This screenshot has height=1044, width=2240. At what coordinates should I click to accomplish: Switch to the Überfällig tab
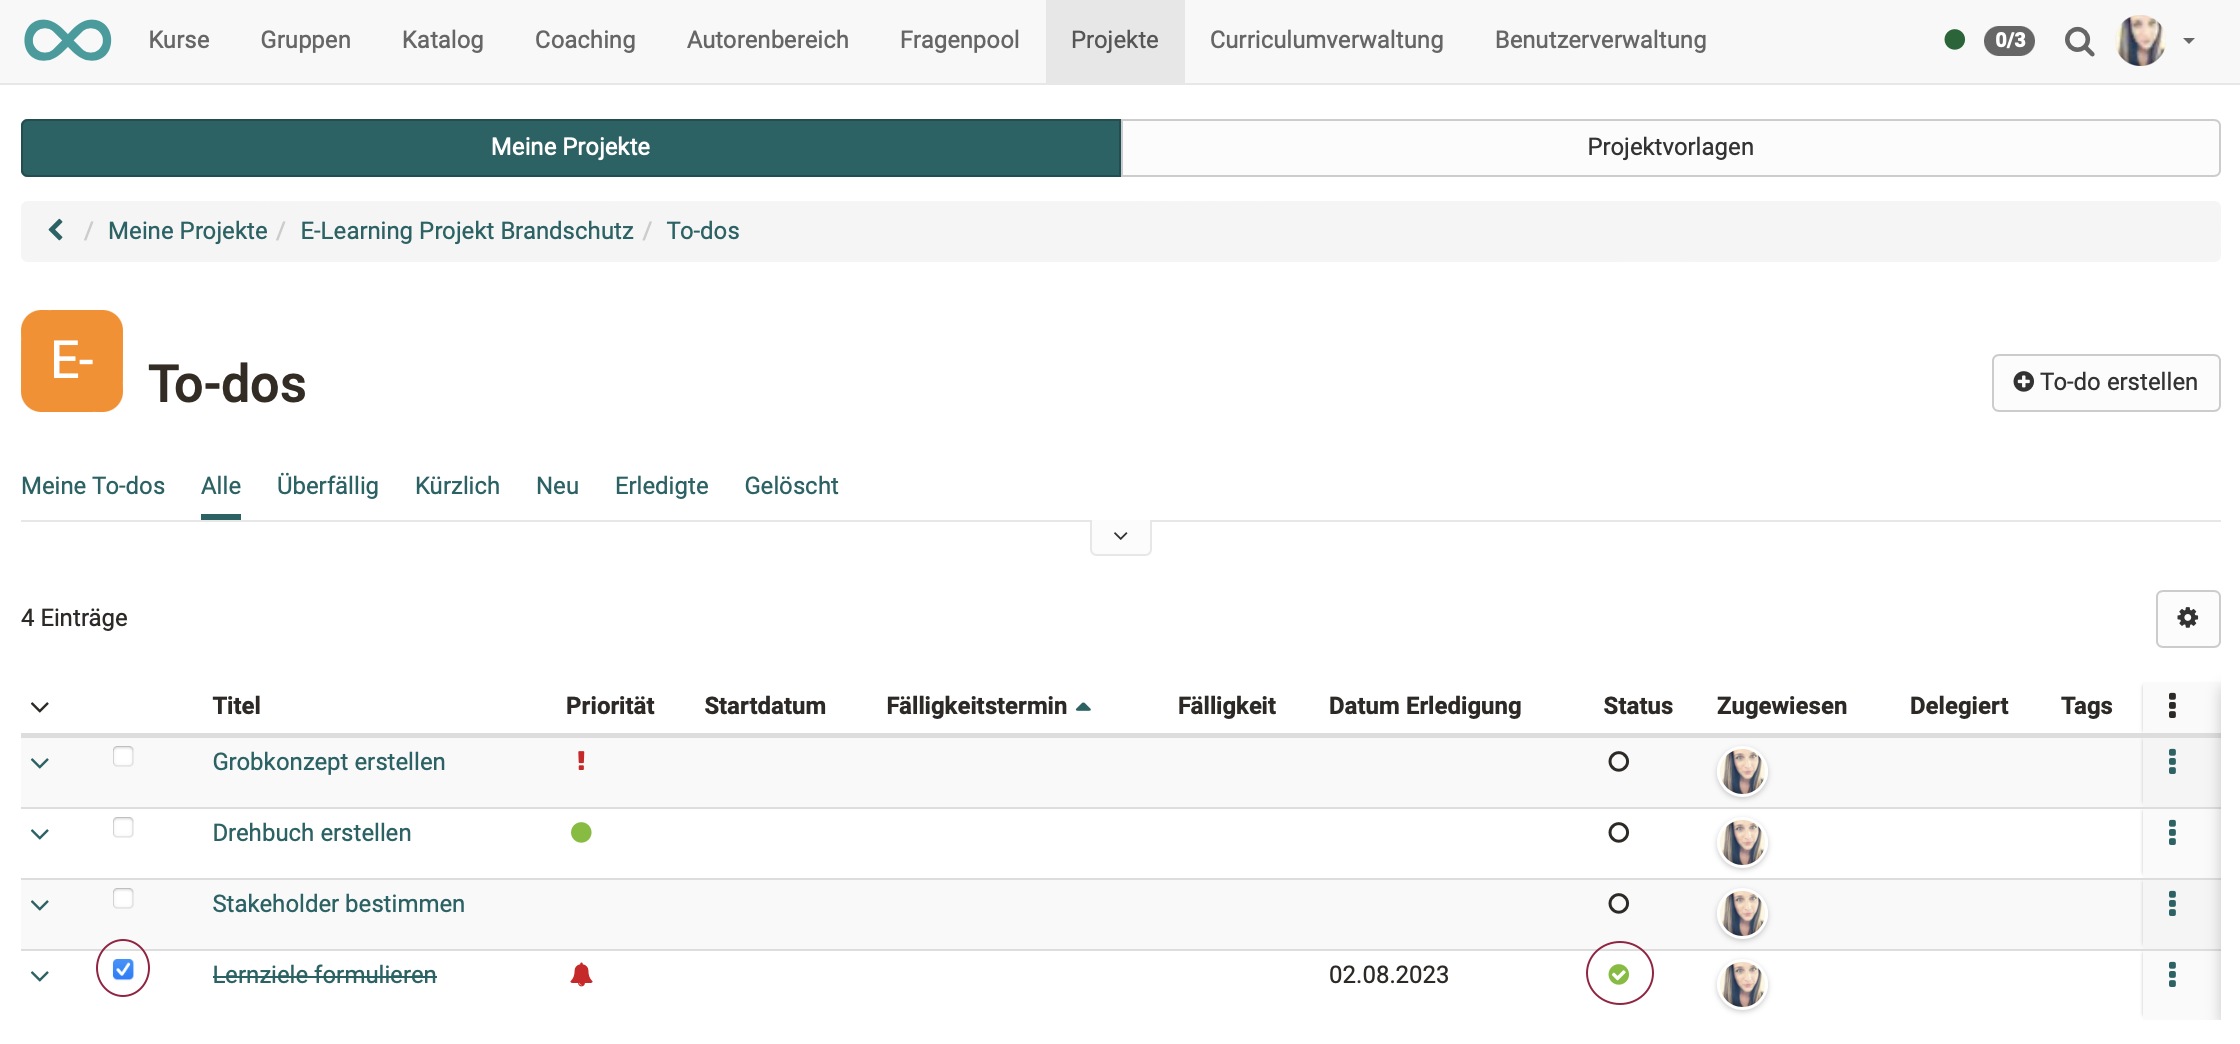click(x=327, y=486)
